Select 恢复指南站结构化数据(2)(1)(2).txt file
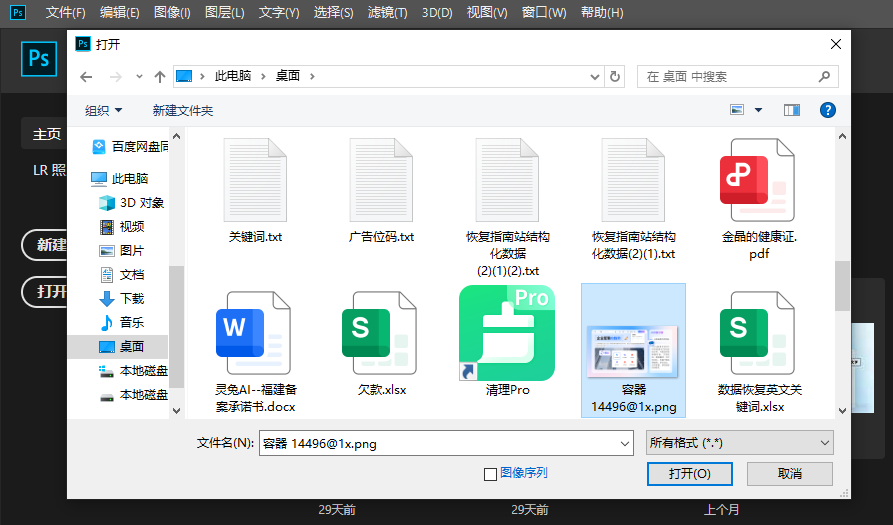 507,181
